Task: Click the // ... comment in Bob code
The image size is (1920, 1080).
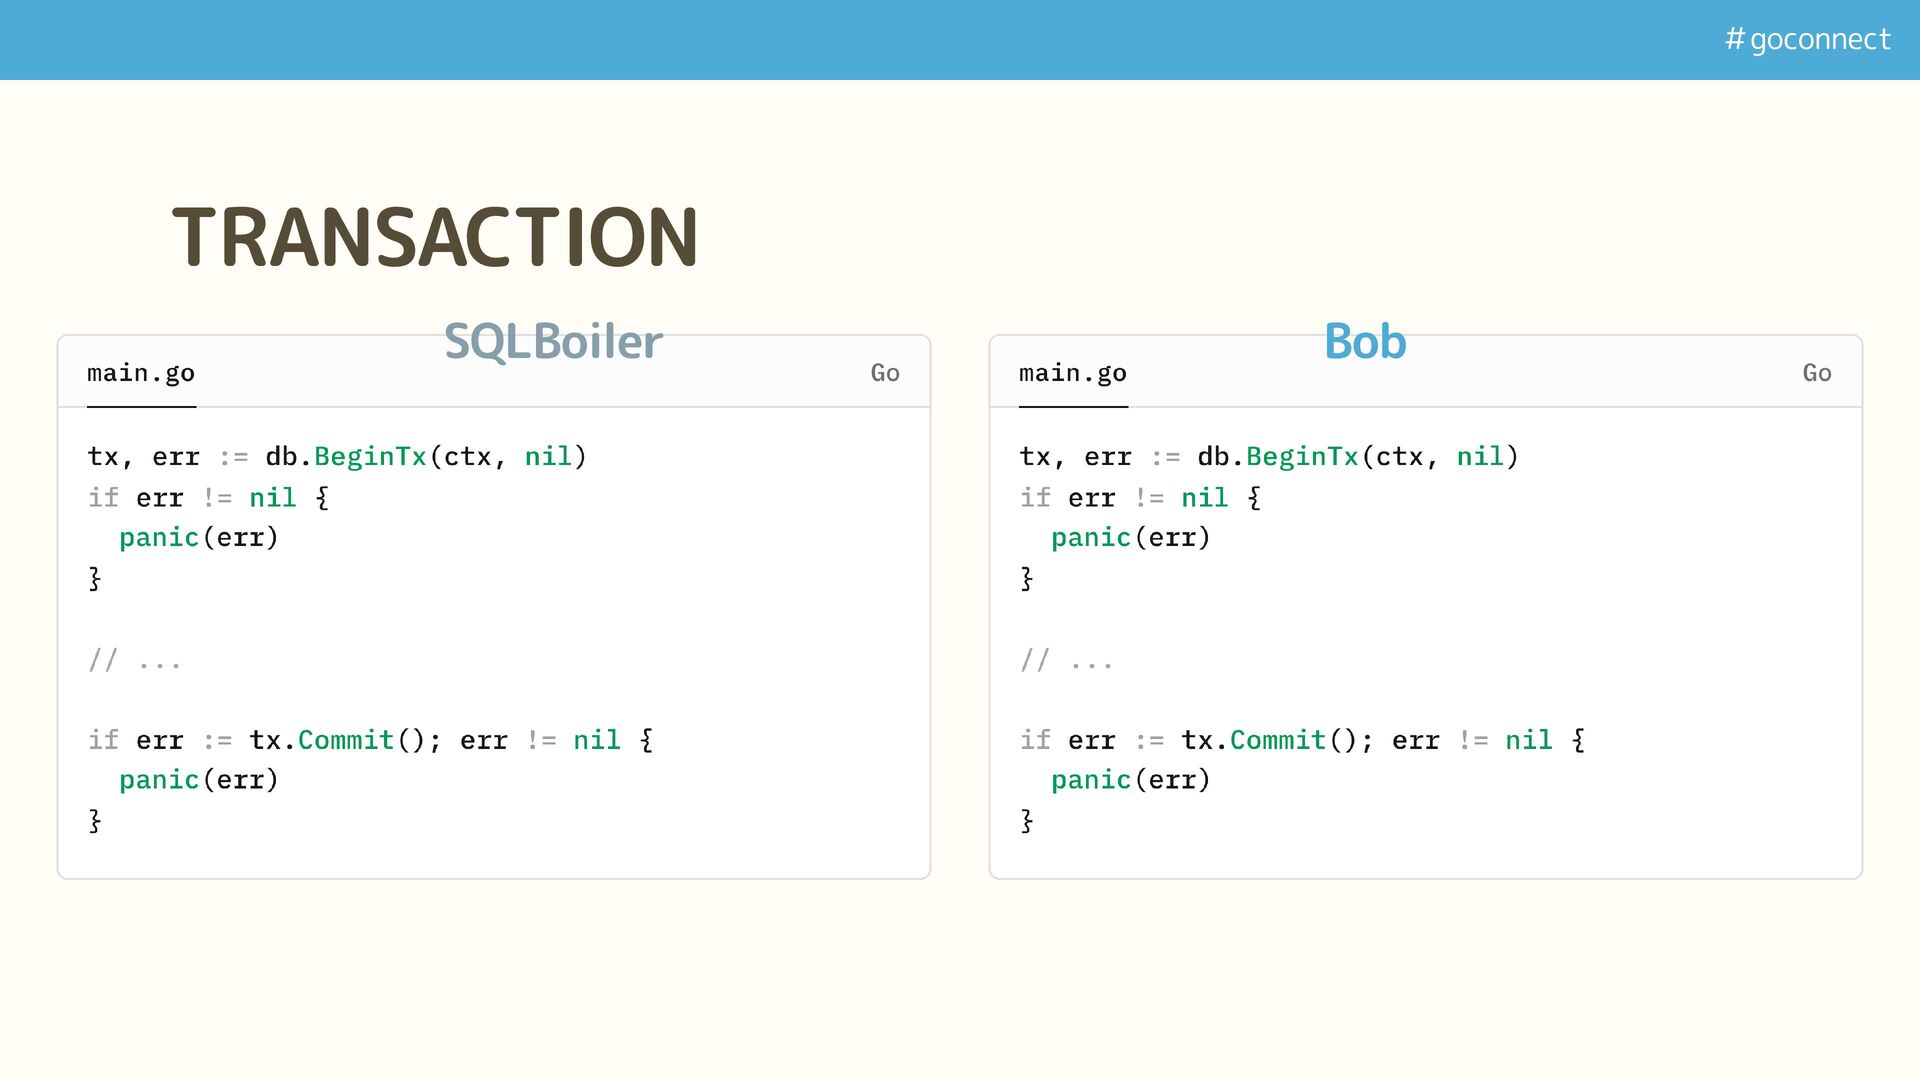Action: tap(1066, 660)
